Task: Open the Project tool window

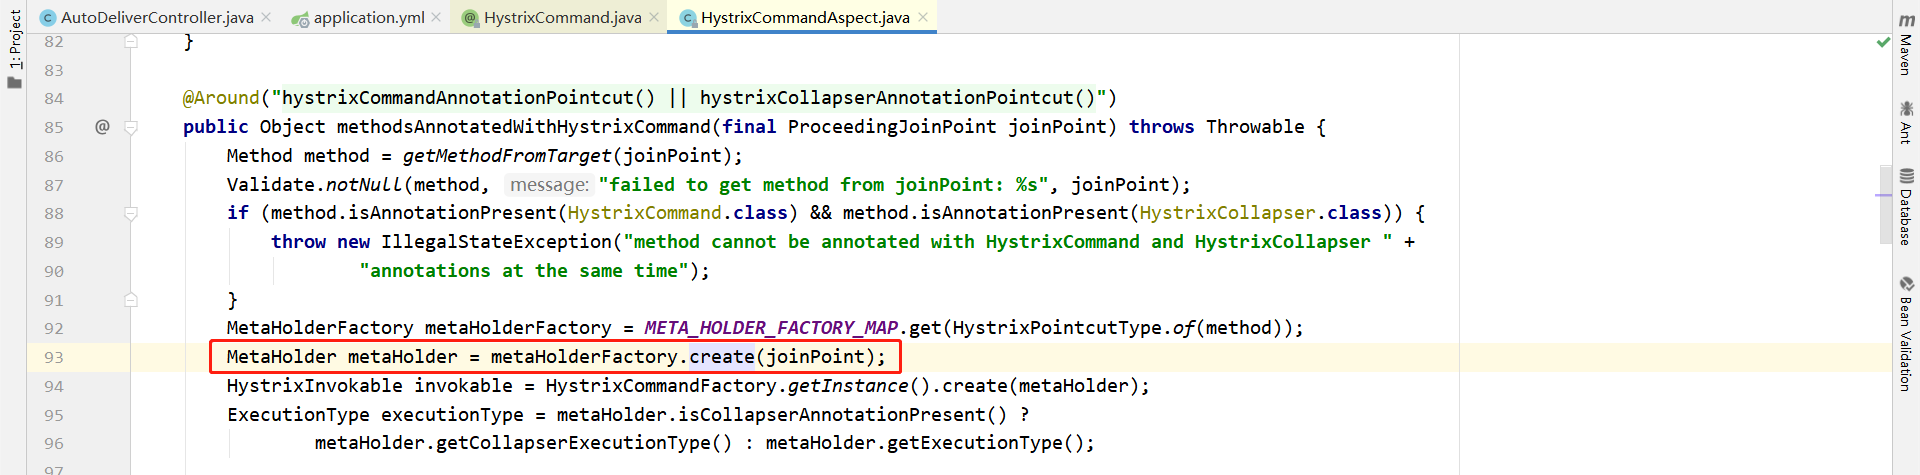Action: pos(14,48)
